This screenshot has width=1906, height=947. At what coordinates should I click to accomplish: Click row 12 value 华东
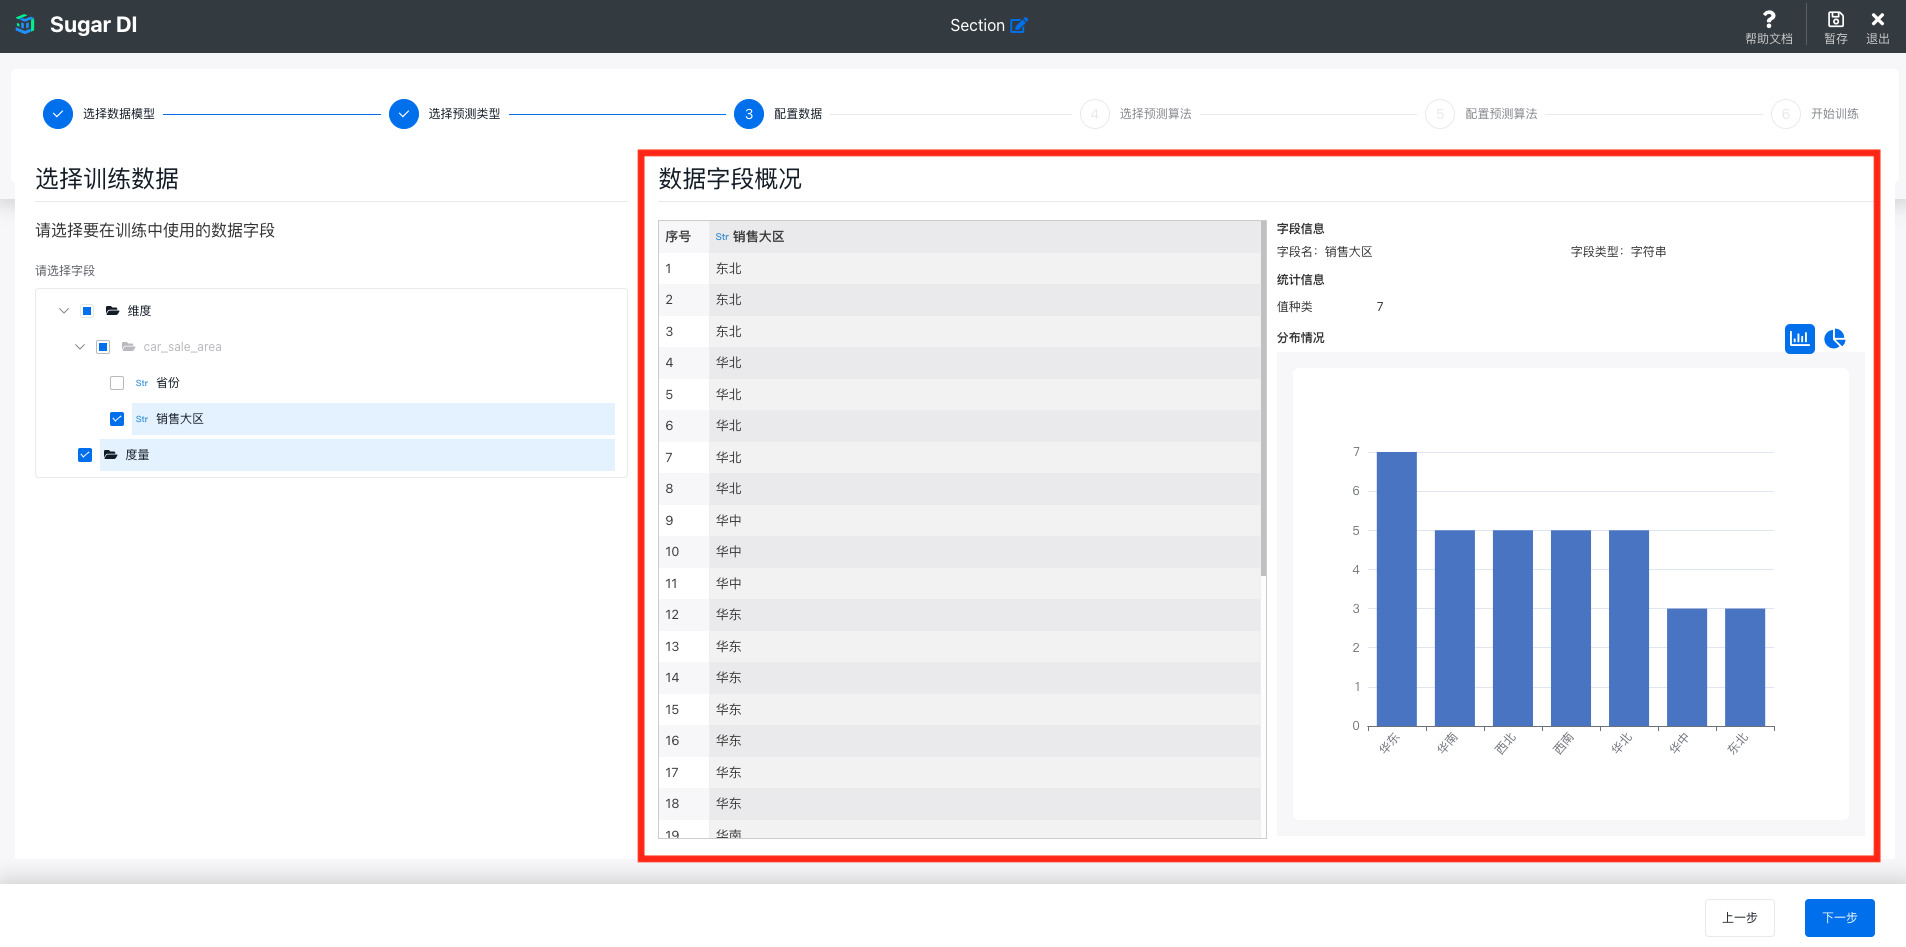(729, 615)
